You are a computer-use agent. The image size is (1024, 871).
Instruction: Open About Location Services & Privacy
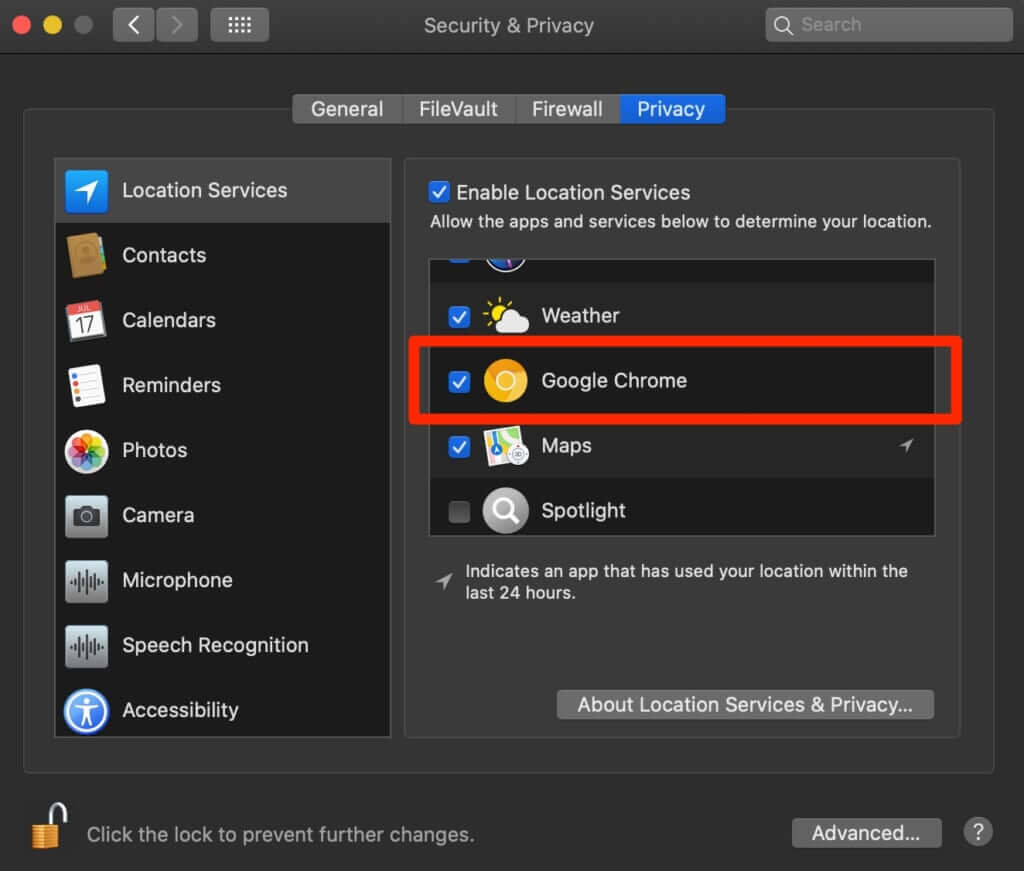(x=745, y=705)
